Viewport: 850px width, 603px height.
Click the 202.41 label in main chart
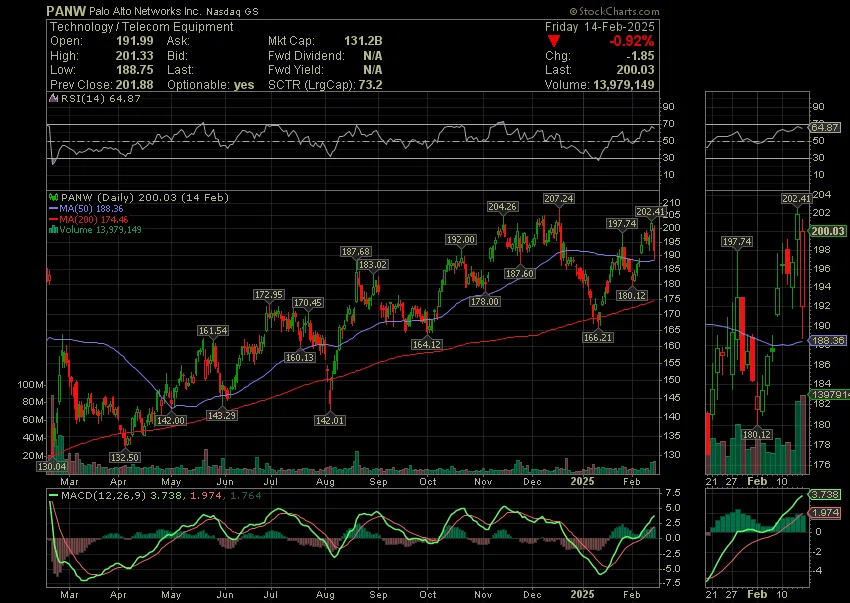651,211
